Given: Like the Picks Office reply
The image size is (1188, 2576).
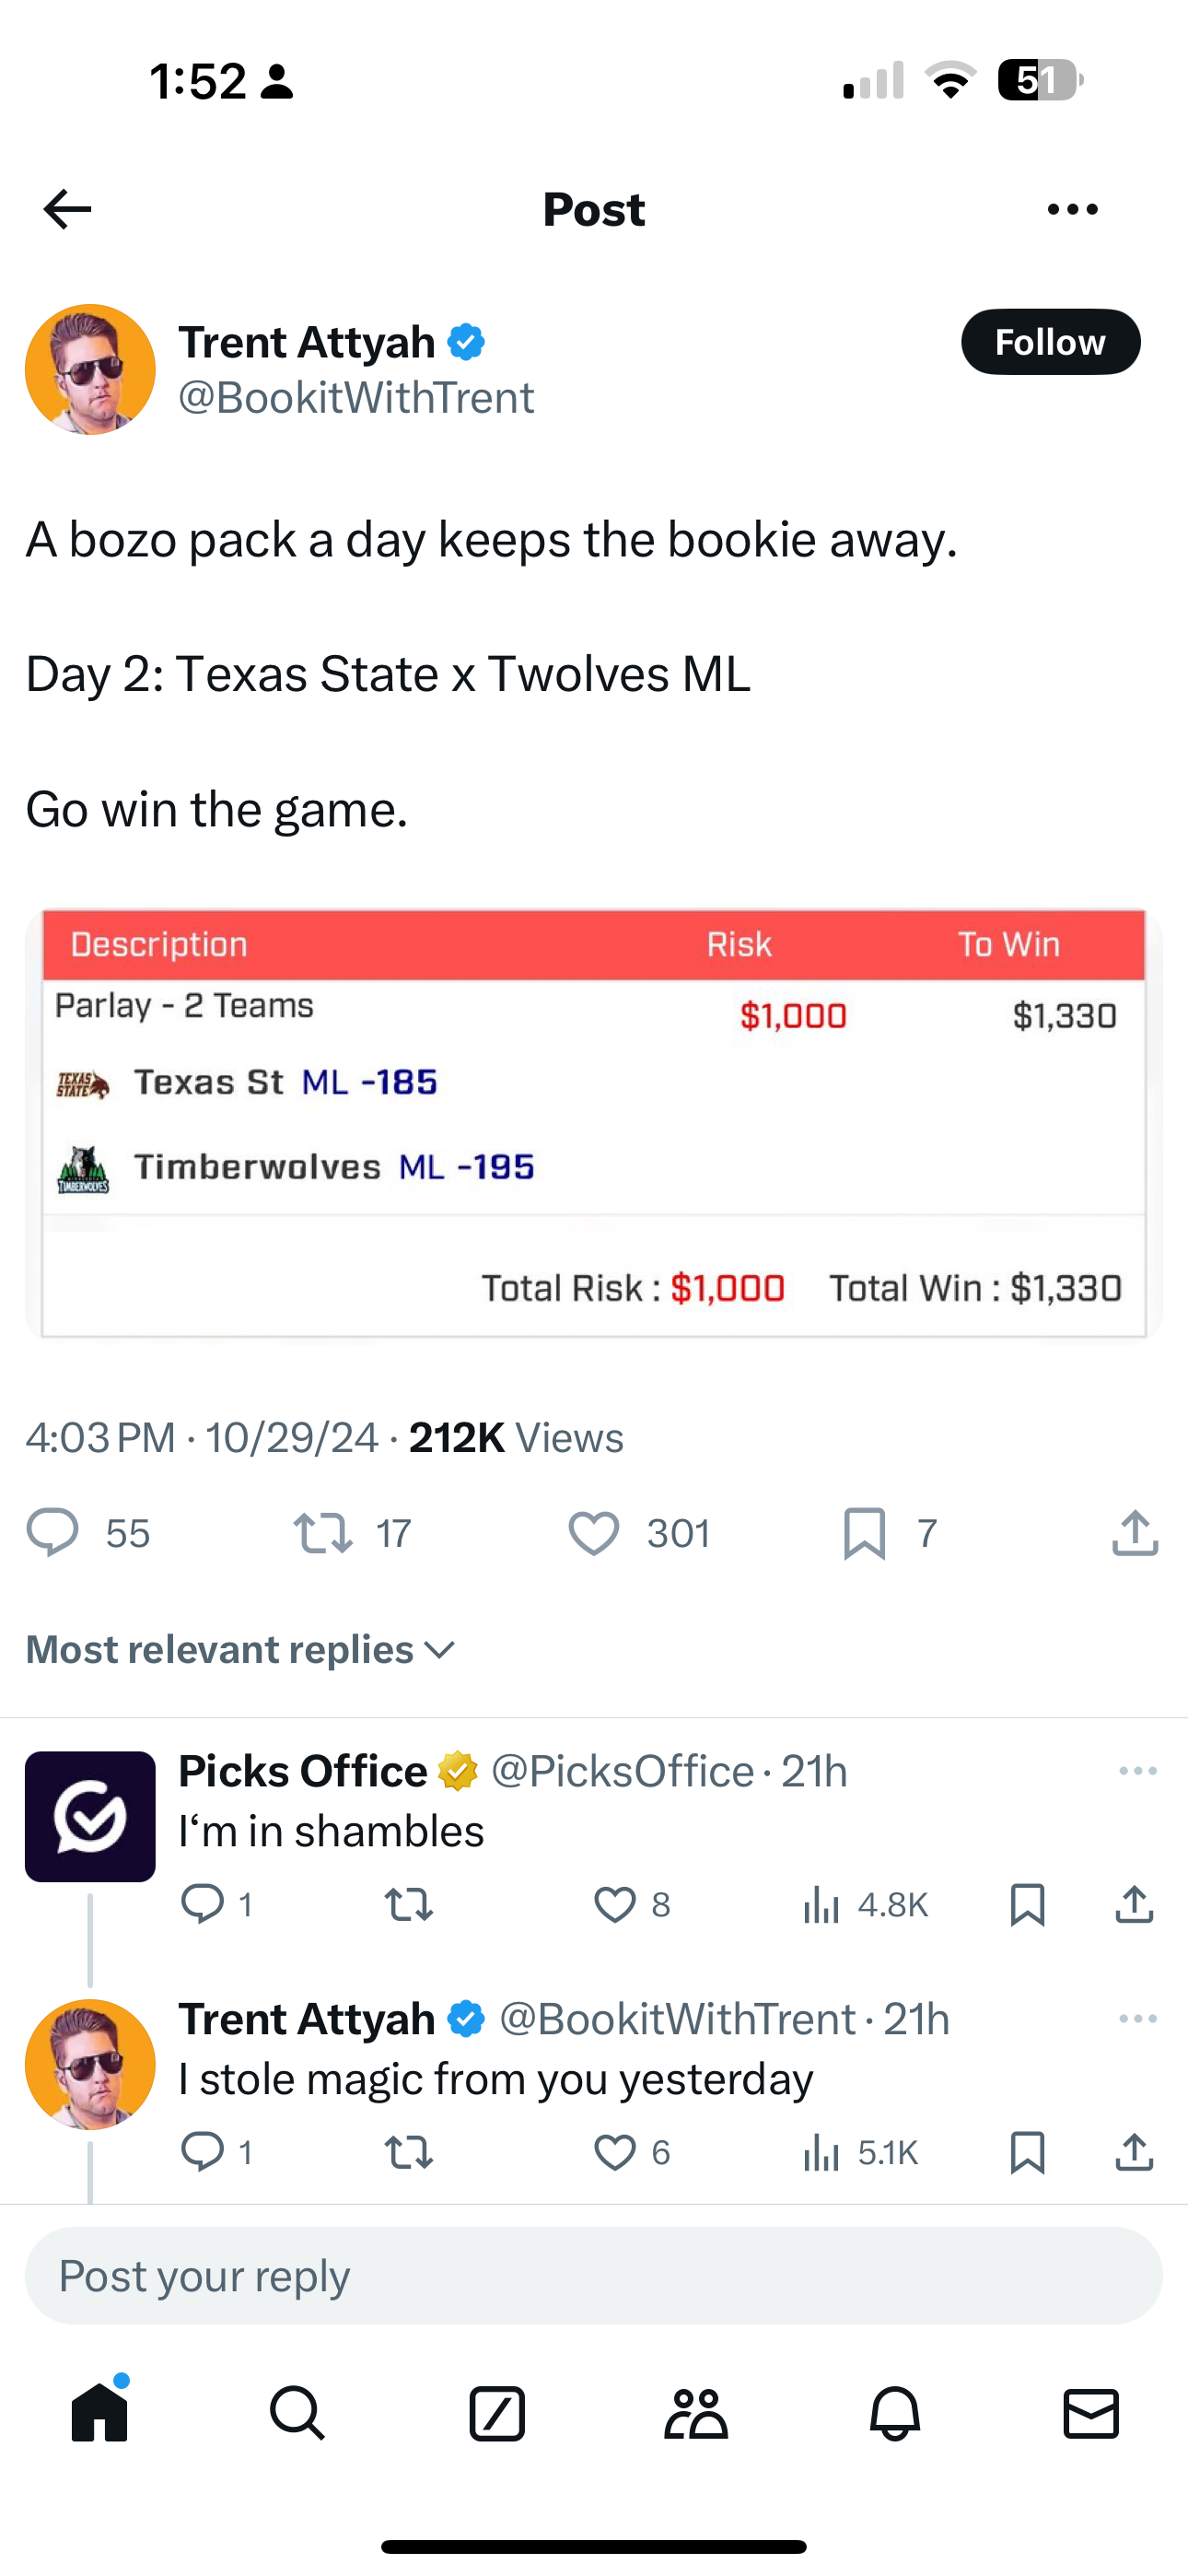Looking at the screenshot, I should [x=615, y=1904].
